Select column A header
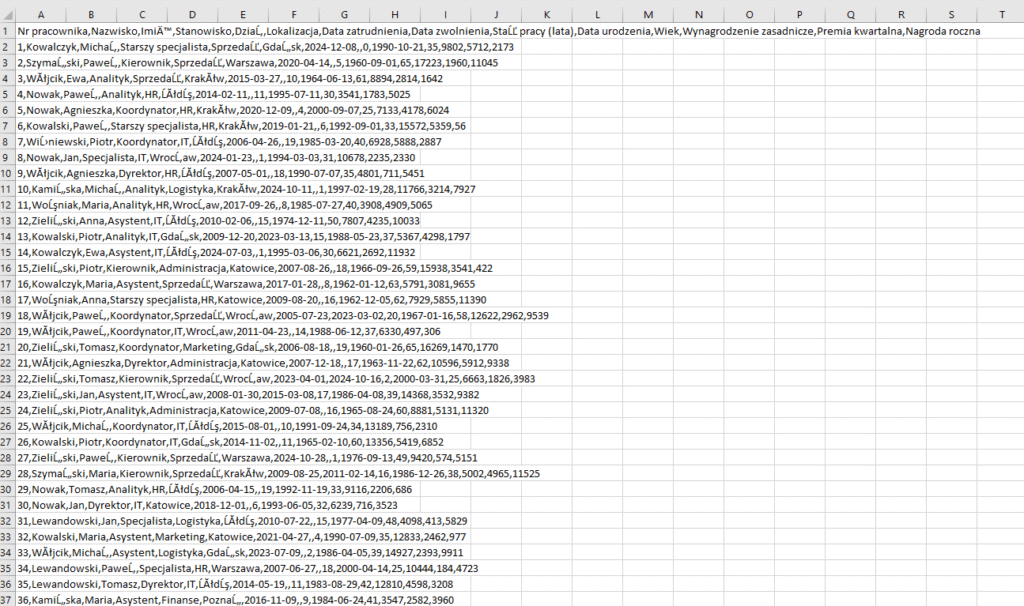 41,15
